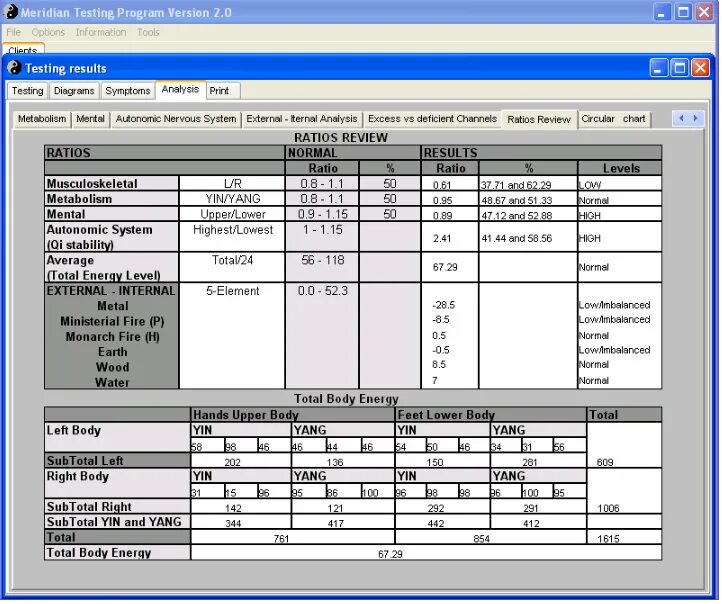Click the Ministerial Fire (P) label
Image resolution: width=722 pixels, height=604 pixels.
112,321
